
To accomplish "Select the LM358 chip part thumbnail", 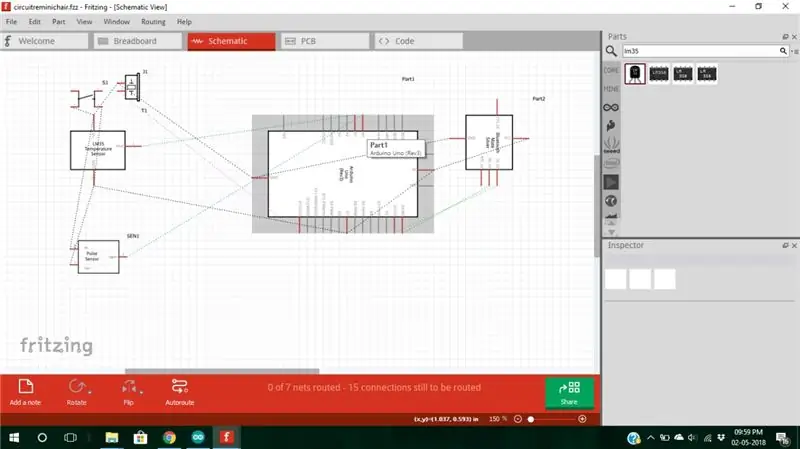I will pos(659,74).
